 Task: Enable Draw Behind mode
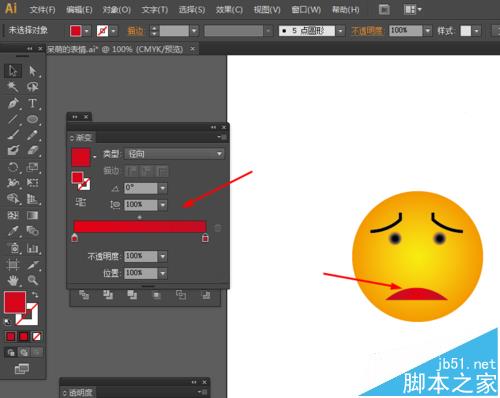click(x=24, y=352)
